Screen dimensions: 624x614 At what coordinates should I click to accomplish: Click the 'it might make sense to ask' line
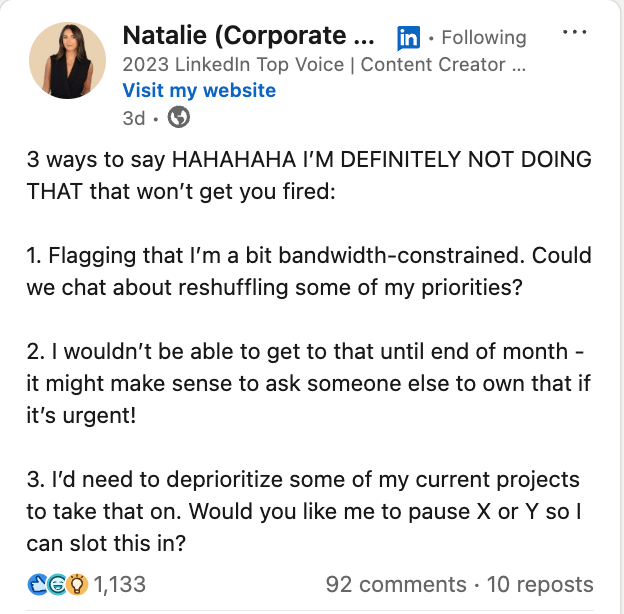pos(308,384)
